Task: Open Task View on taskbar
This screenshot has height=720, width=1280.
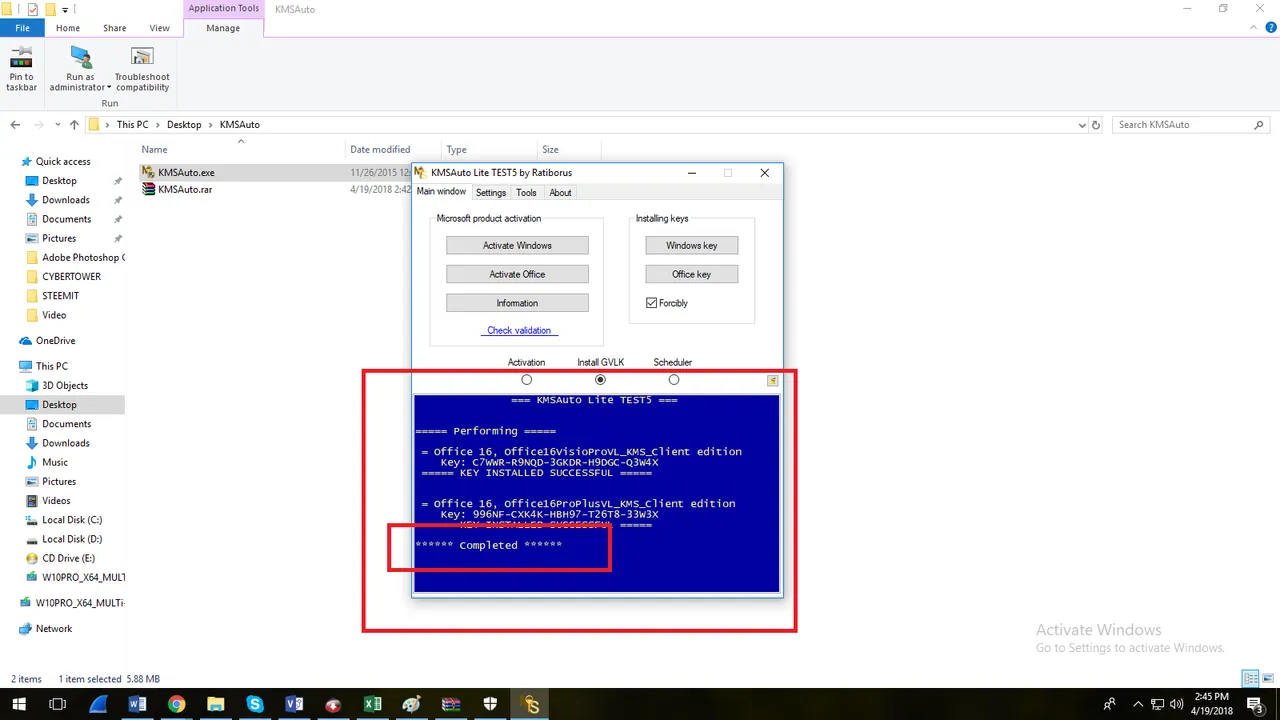Action: (x=57, y=704)
